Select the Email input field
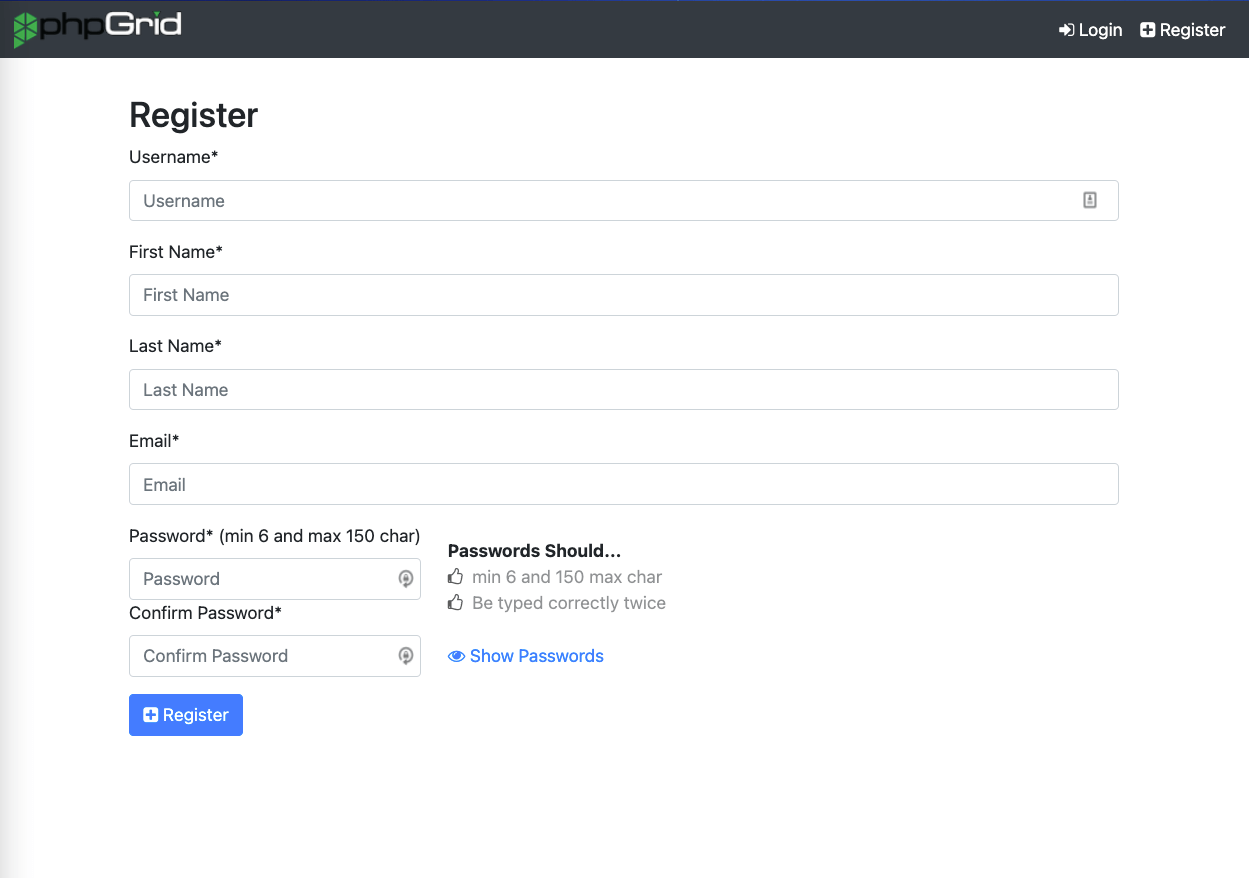The image size is (1249, 878). click(x=624, y=484)
